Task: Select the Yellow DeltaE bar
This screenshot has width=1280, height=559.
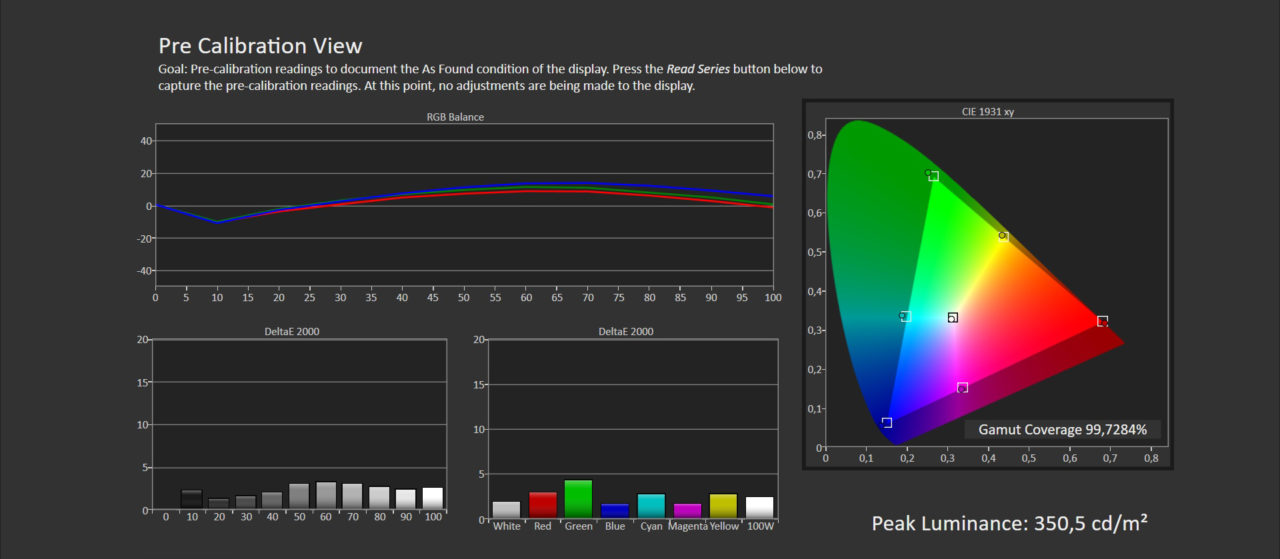Action: click(x=723, y=505)
